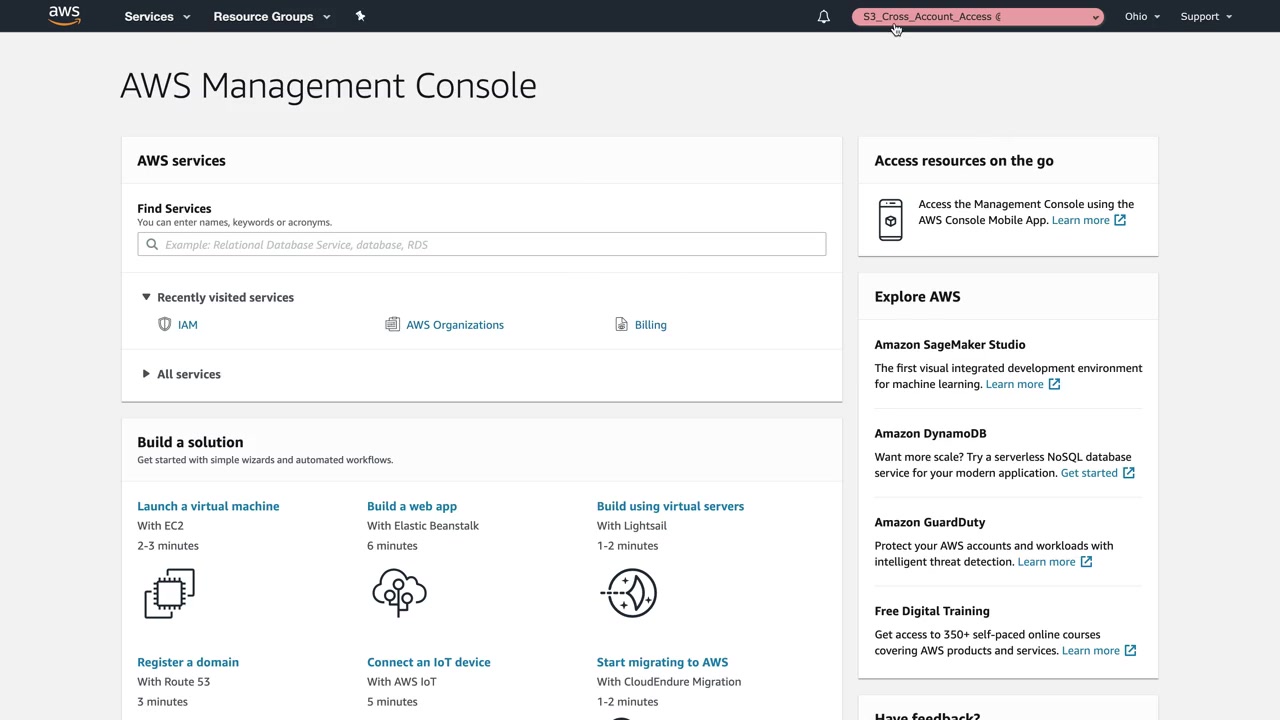Expand the All services section
Viewport: 1280px width, 720px height.
(188, 374)
